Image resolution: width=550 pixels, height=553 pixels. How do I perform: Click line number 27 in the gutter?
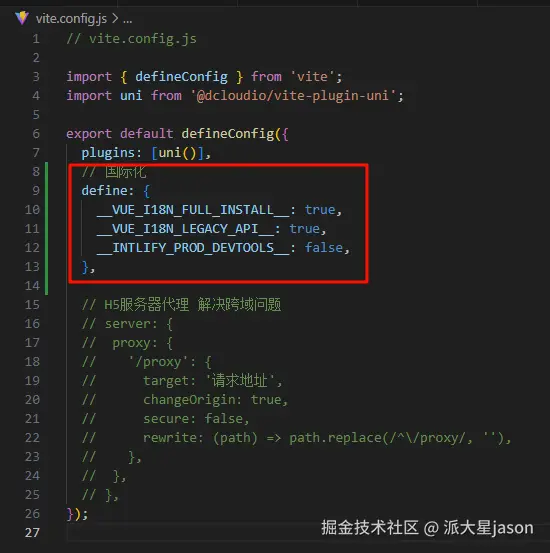pos(32,533)
